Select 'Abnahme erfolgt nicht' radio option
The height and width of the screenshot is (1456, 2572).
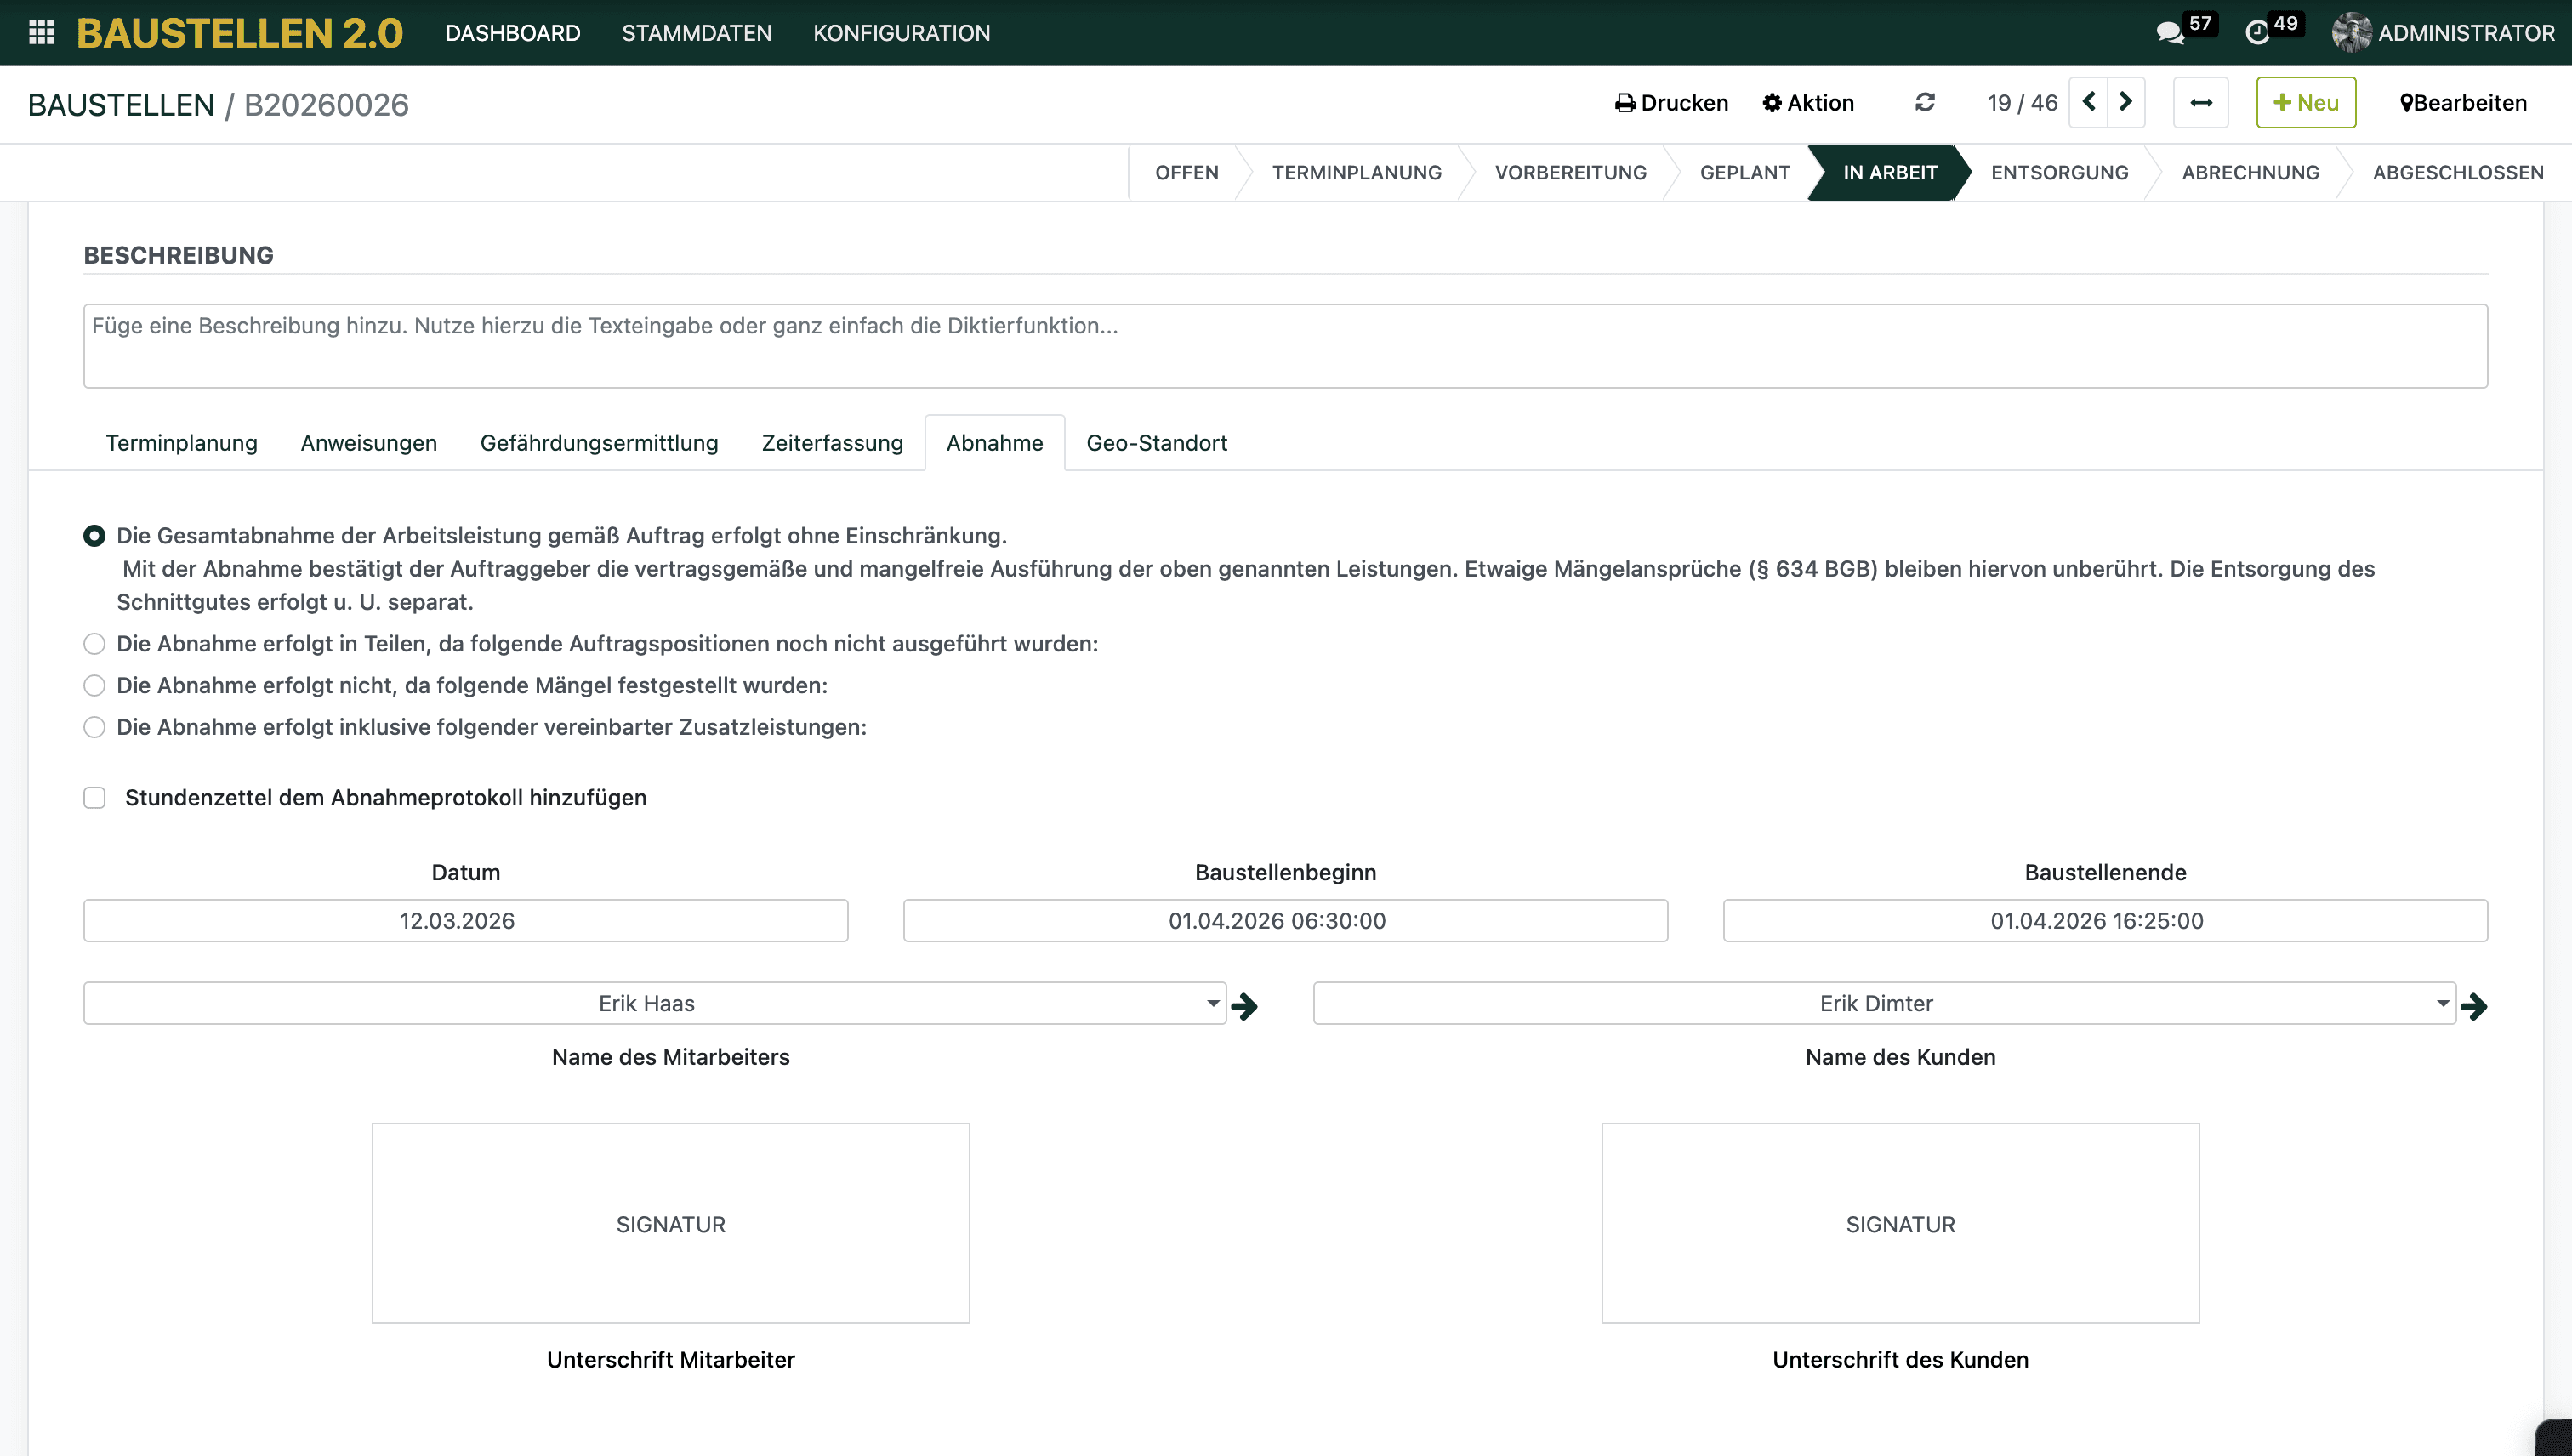click(94, 686)
